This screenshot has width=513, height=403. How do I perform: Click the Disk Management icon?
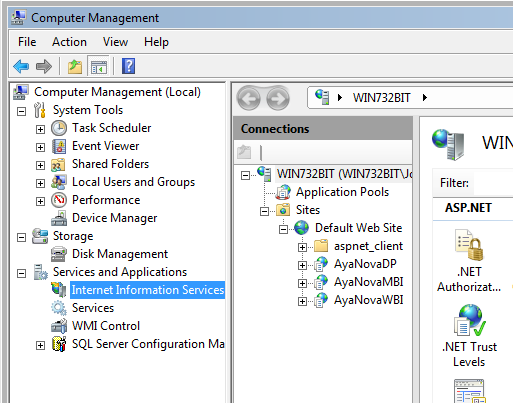pyautogui.click(x=59, y=254)
